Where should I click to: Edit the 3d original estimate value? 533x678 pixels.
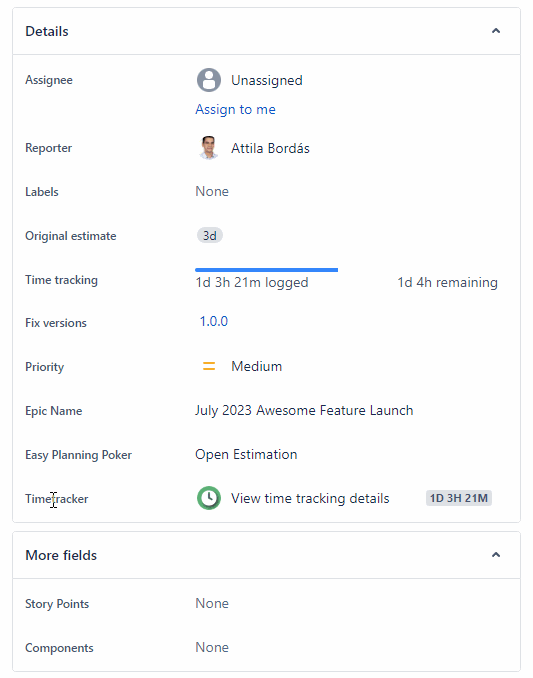210,236
